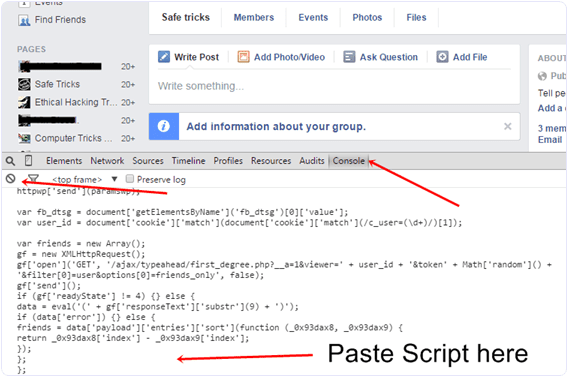568x377 pixels.
Task: Click the console line 'var friends = new Array();'
Action: point(81,243)
